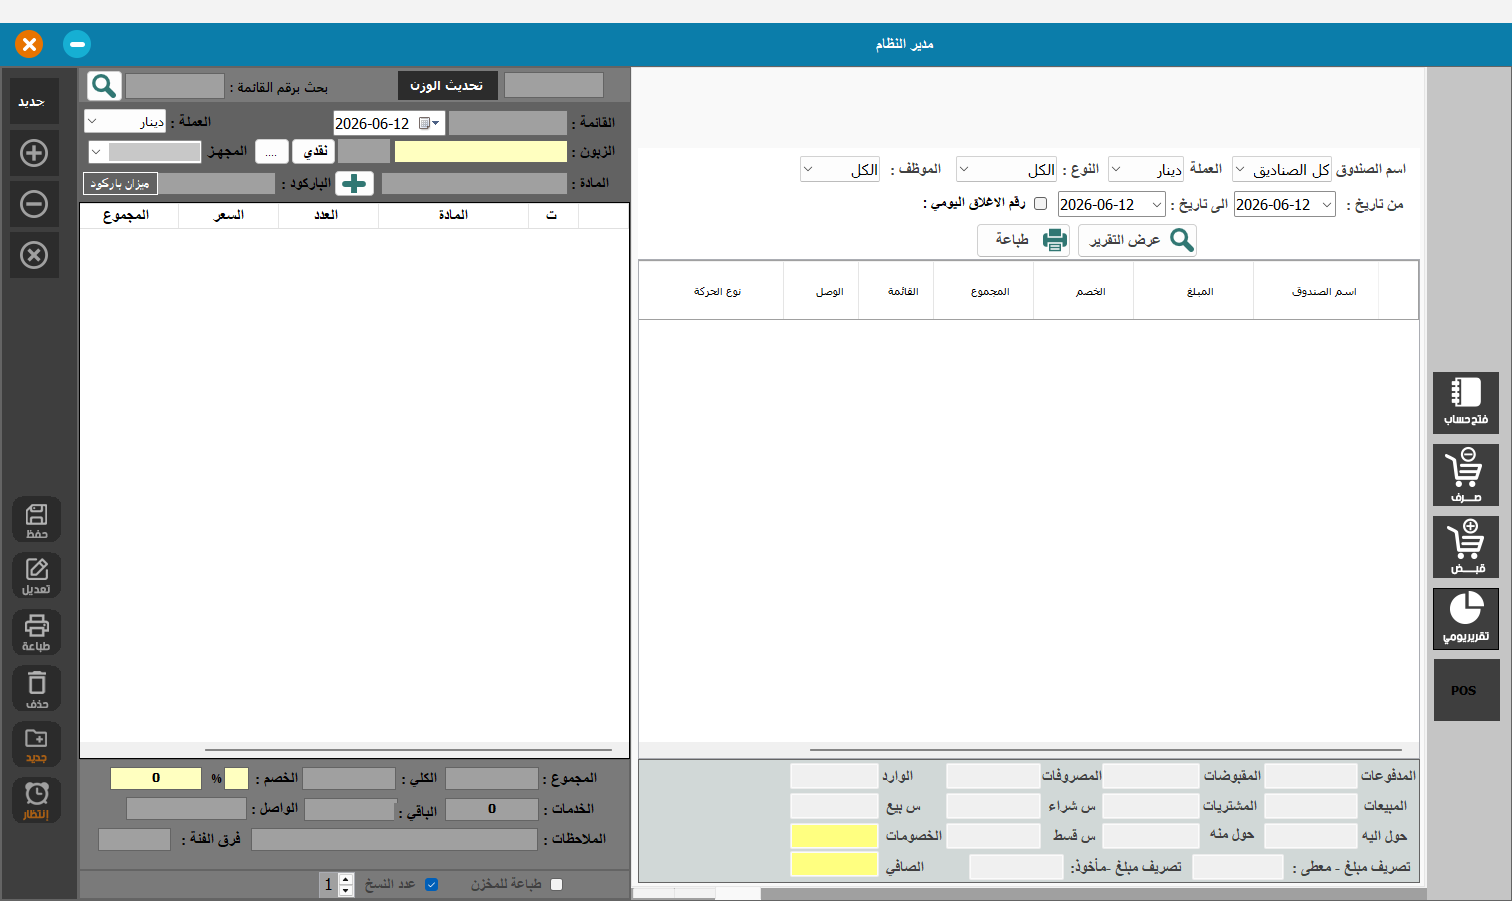Click the invoice number search magnifier icon

pos(104,86)
